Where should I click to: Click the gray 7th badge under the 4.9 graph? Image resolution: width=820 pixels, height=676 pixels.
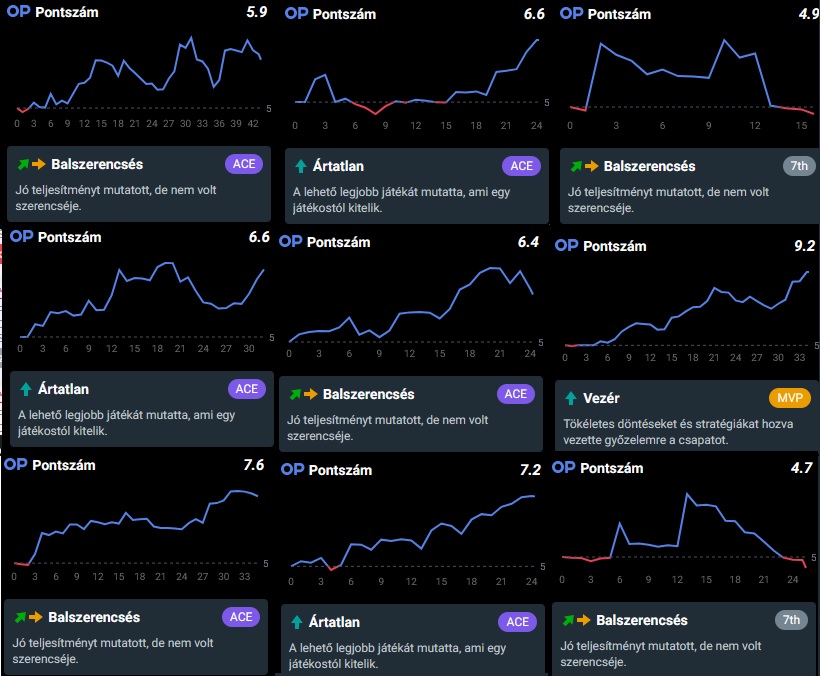click(797, 166)
